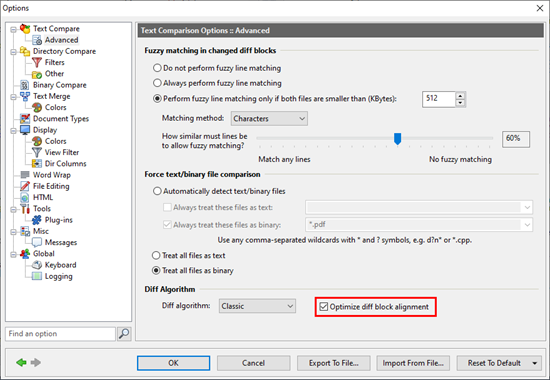Select the HTML options tree entry
Viewport: 550px width, 380px height.
[43, 197]
